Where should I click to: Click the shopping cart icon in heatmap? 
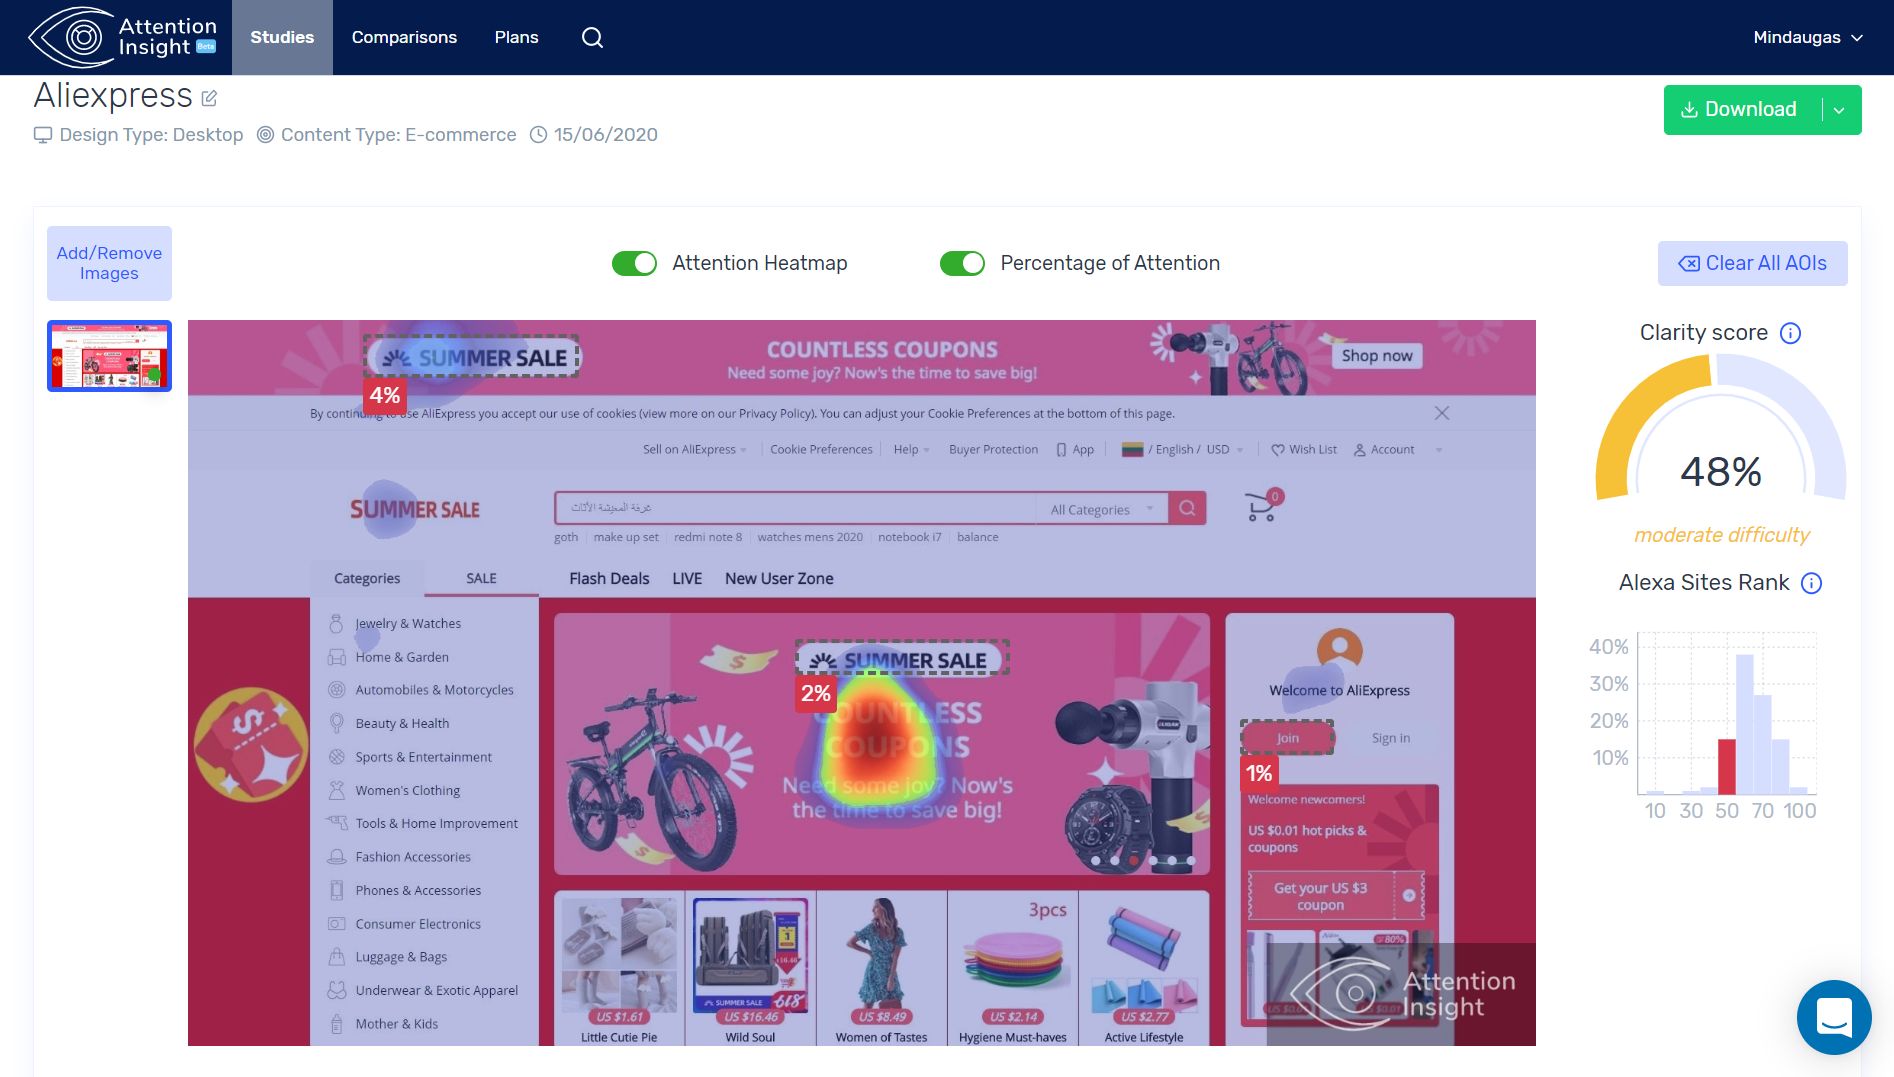[x=1263, y=506]
